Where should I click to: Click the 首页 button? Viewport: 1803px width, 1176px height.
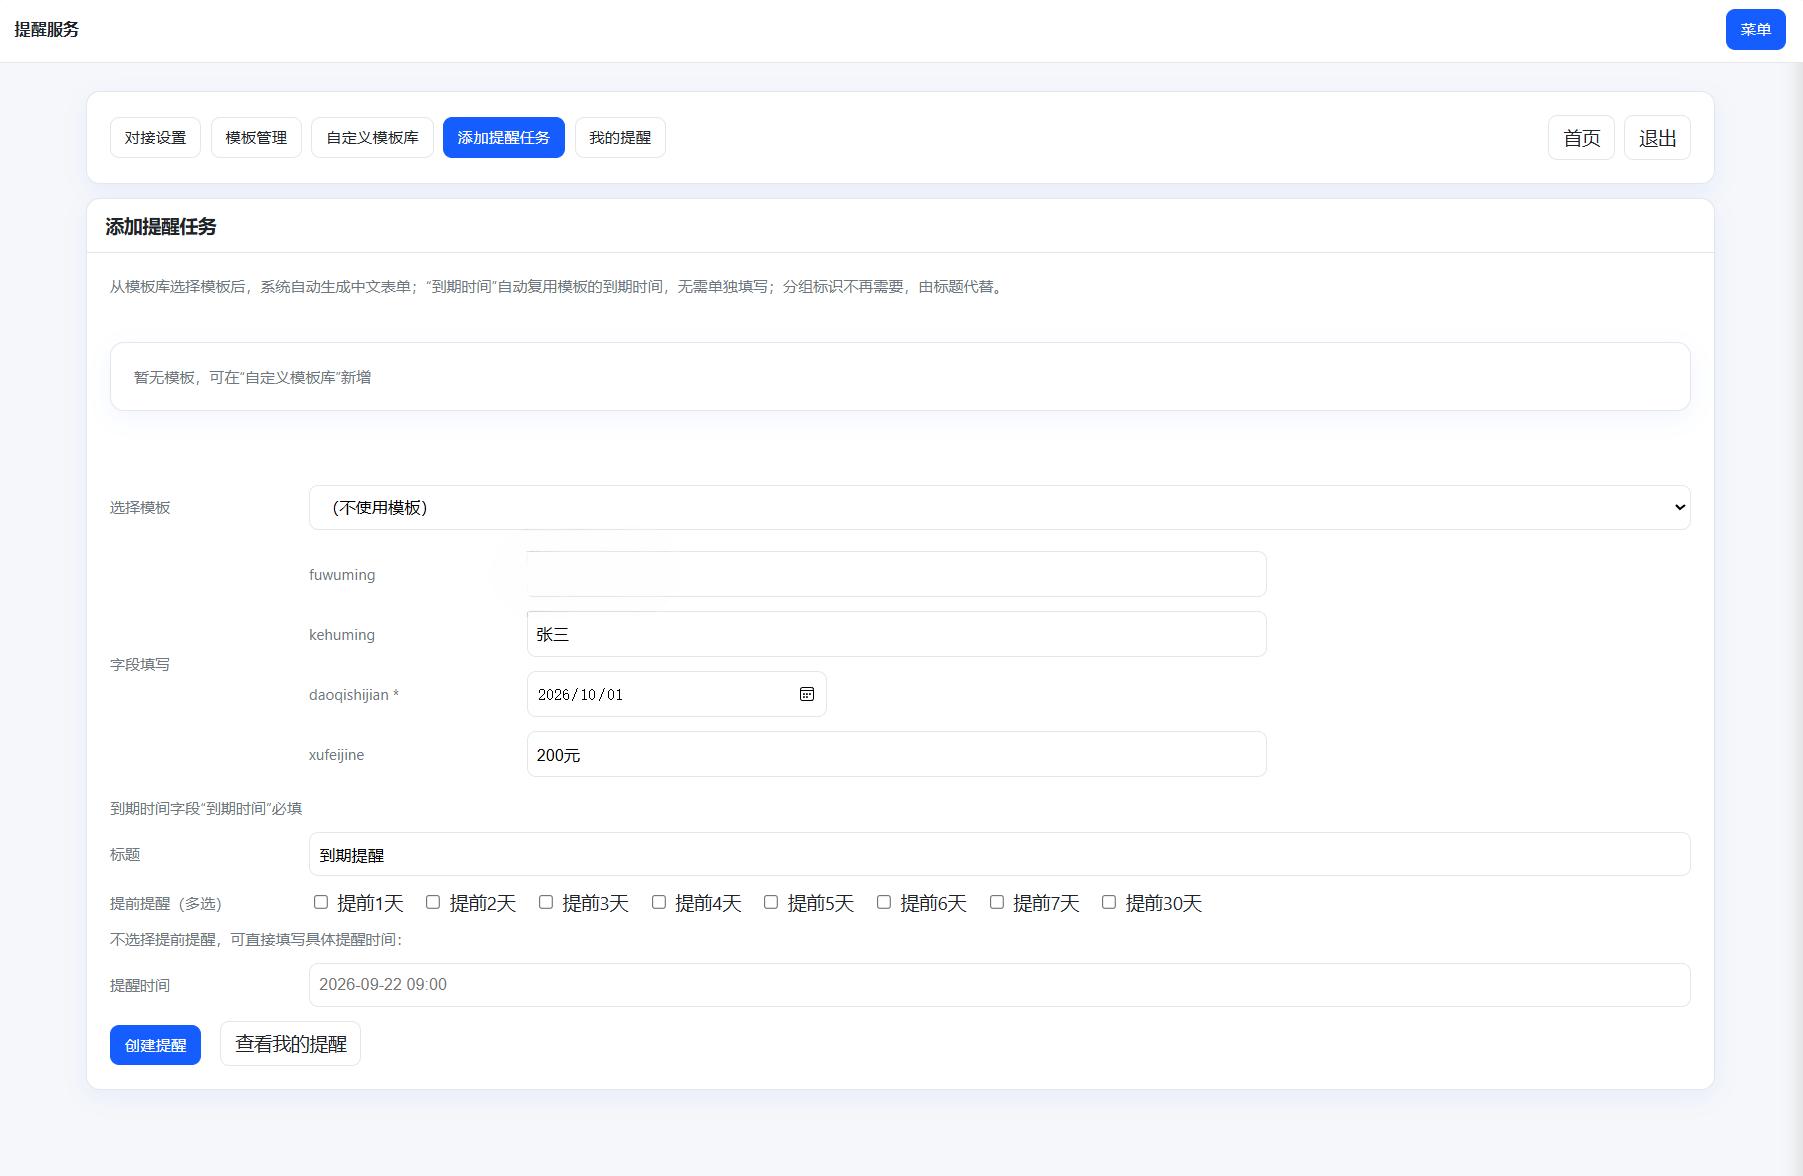click(x=1580, y=137)
